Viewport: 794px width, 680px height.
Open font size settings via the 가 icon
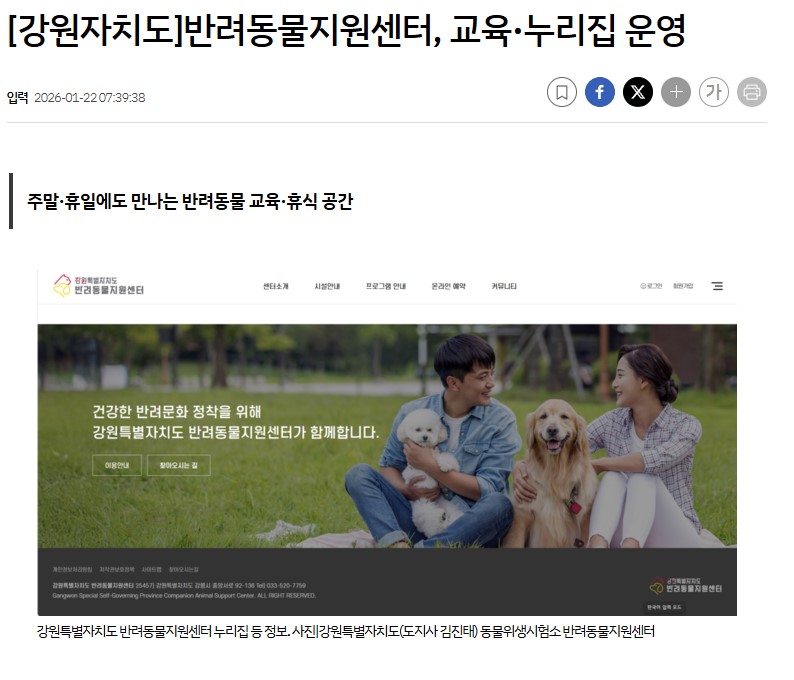[x=713, y=92]
